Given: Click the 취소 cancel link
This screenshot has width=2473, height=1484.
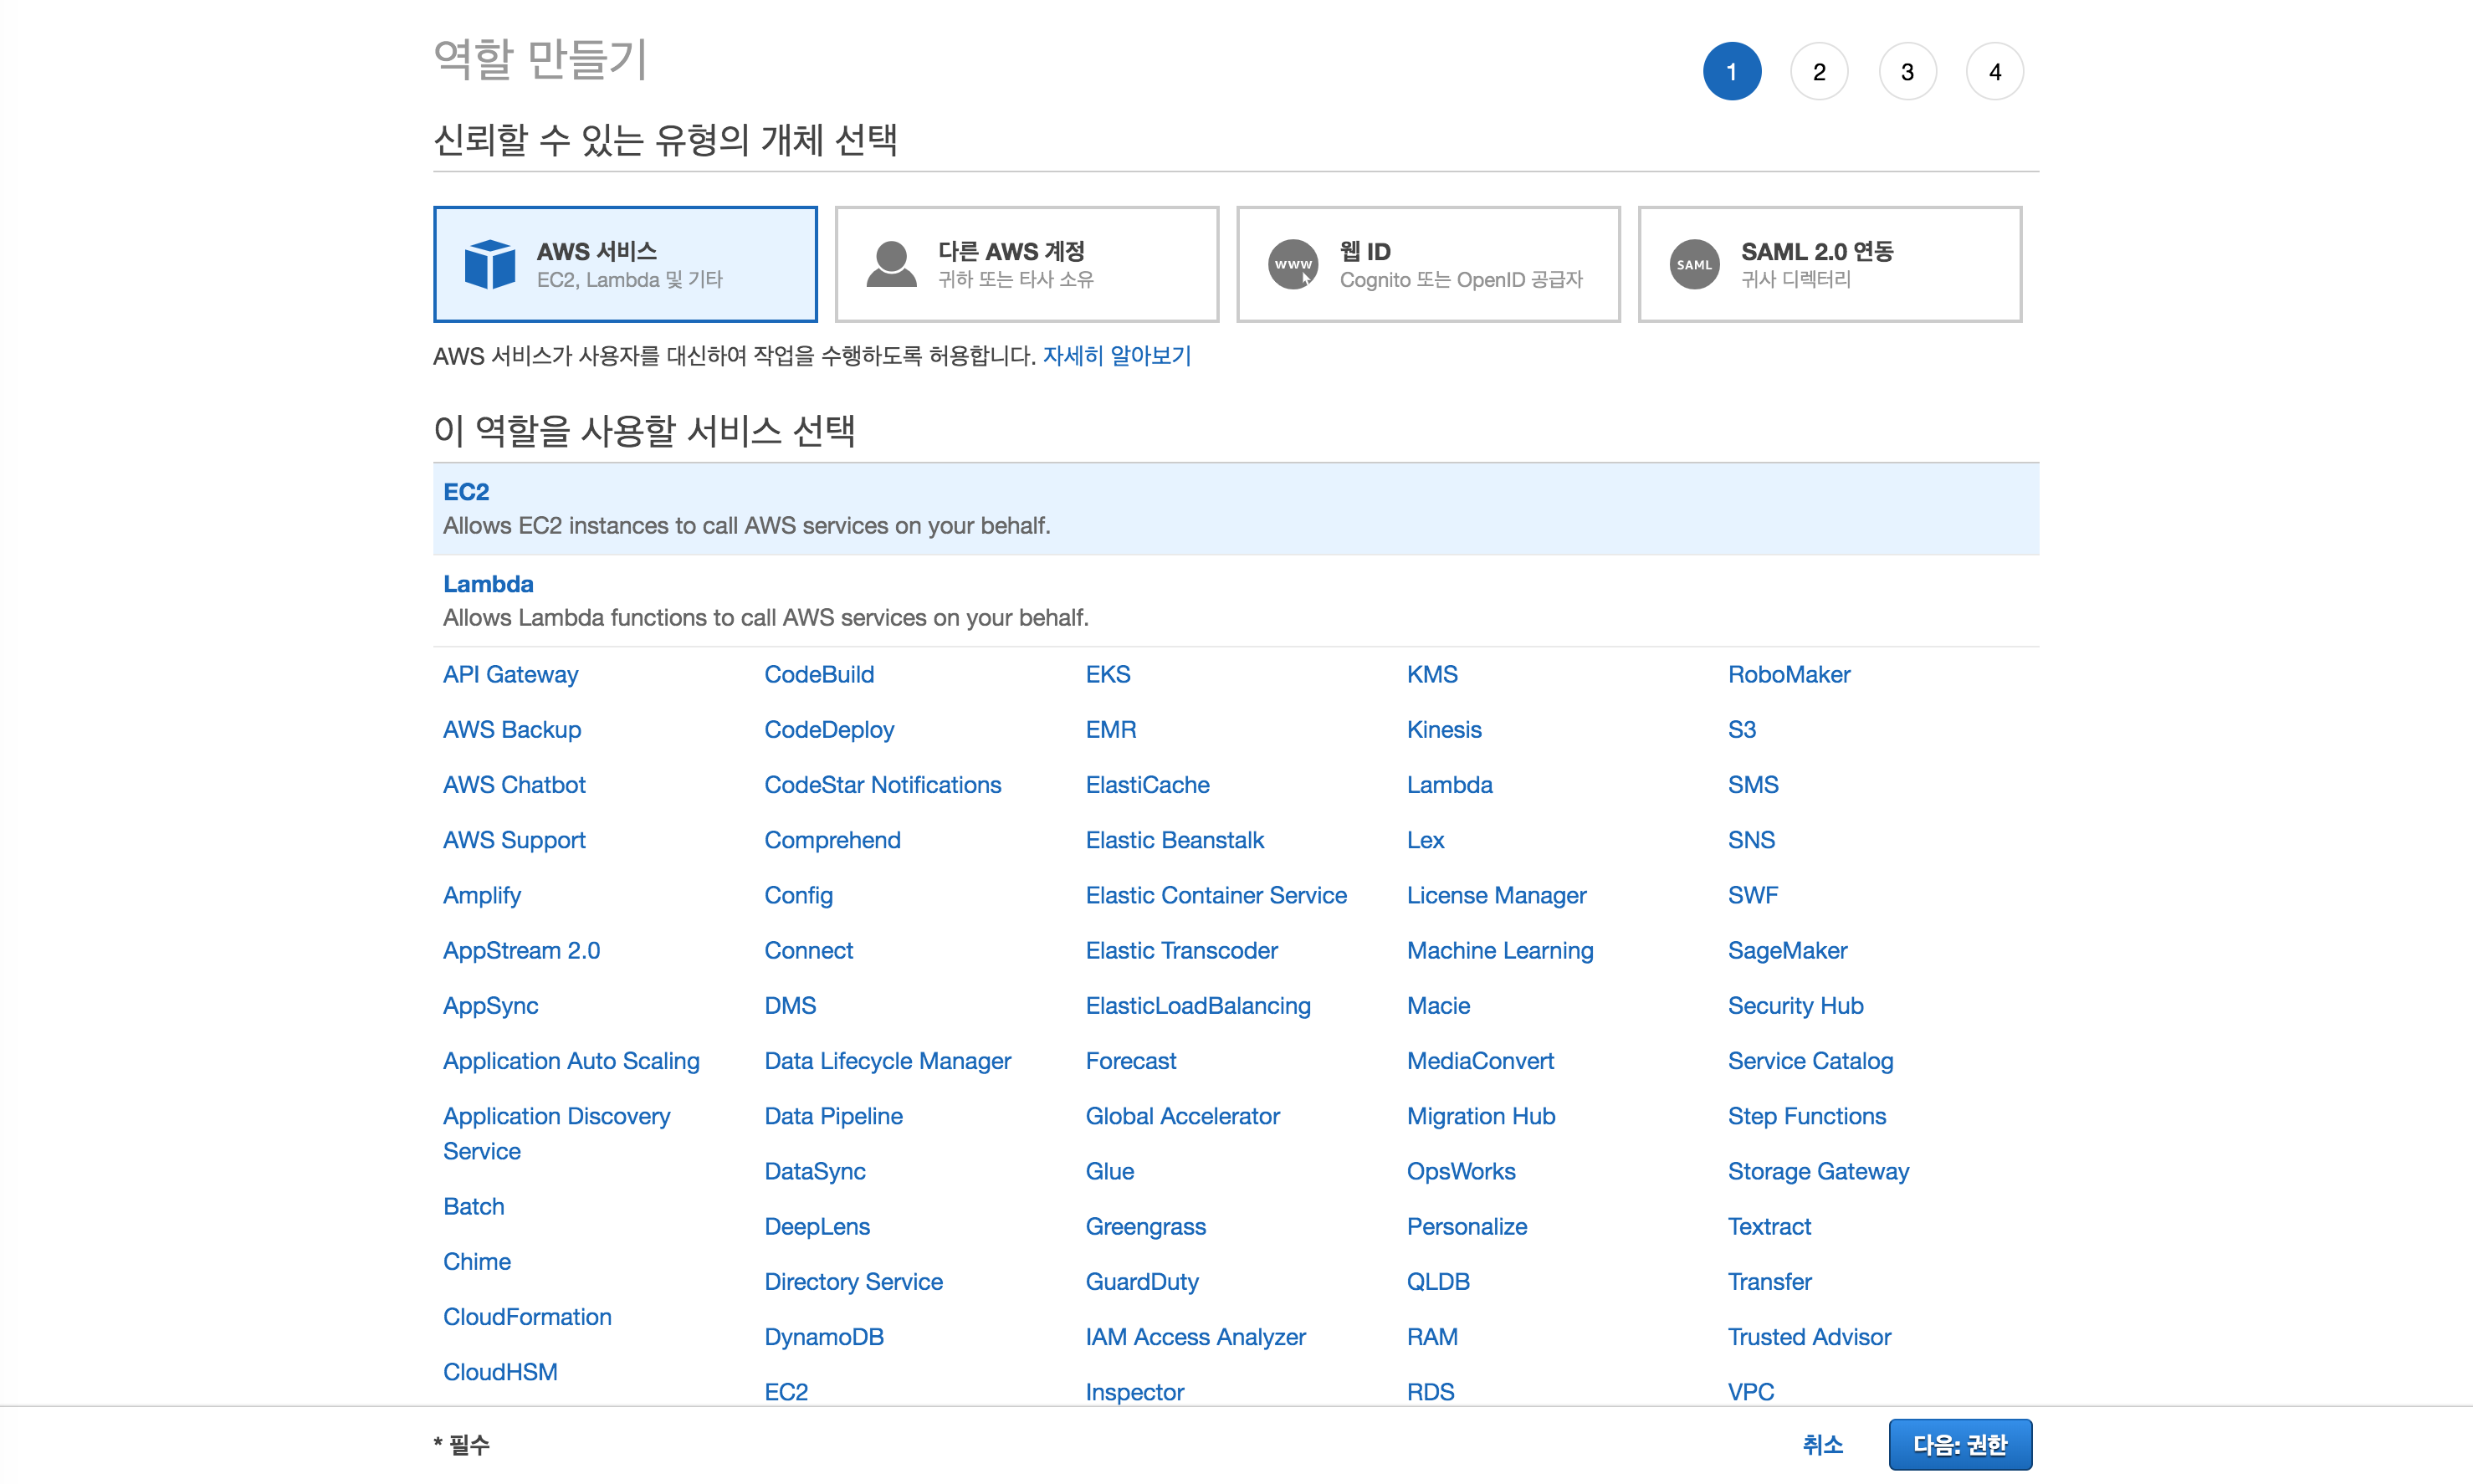Looking at the screenshot, I should click(1822, 1444).
